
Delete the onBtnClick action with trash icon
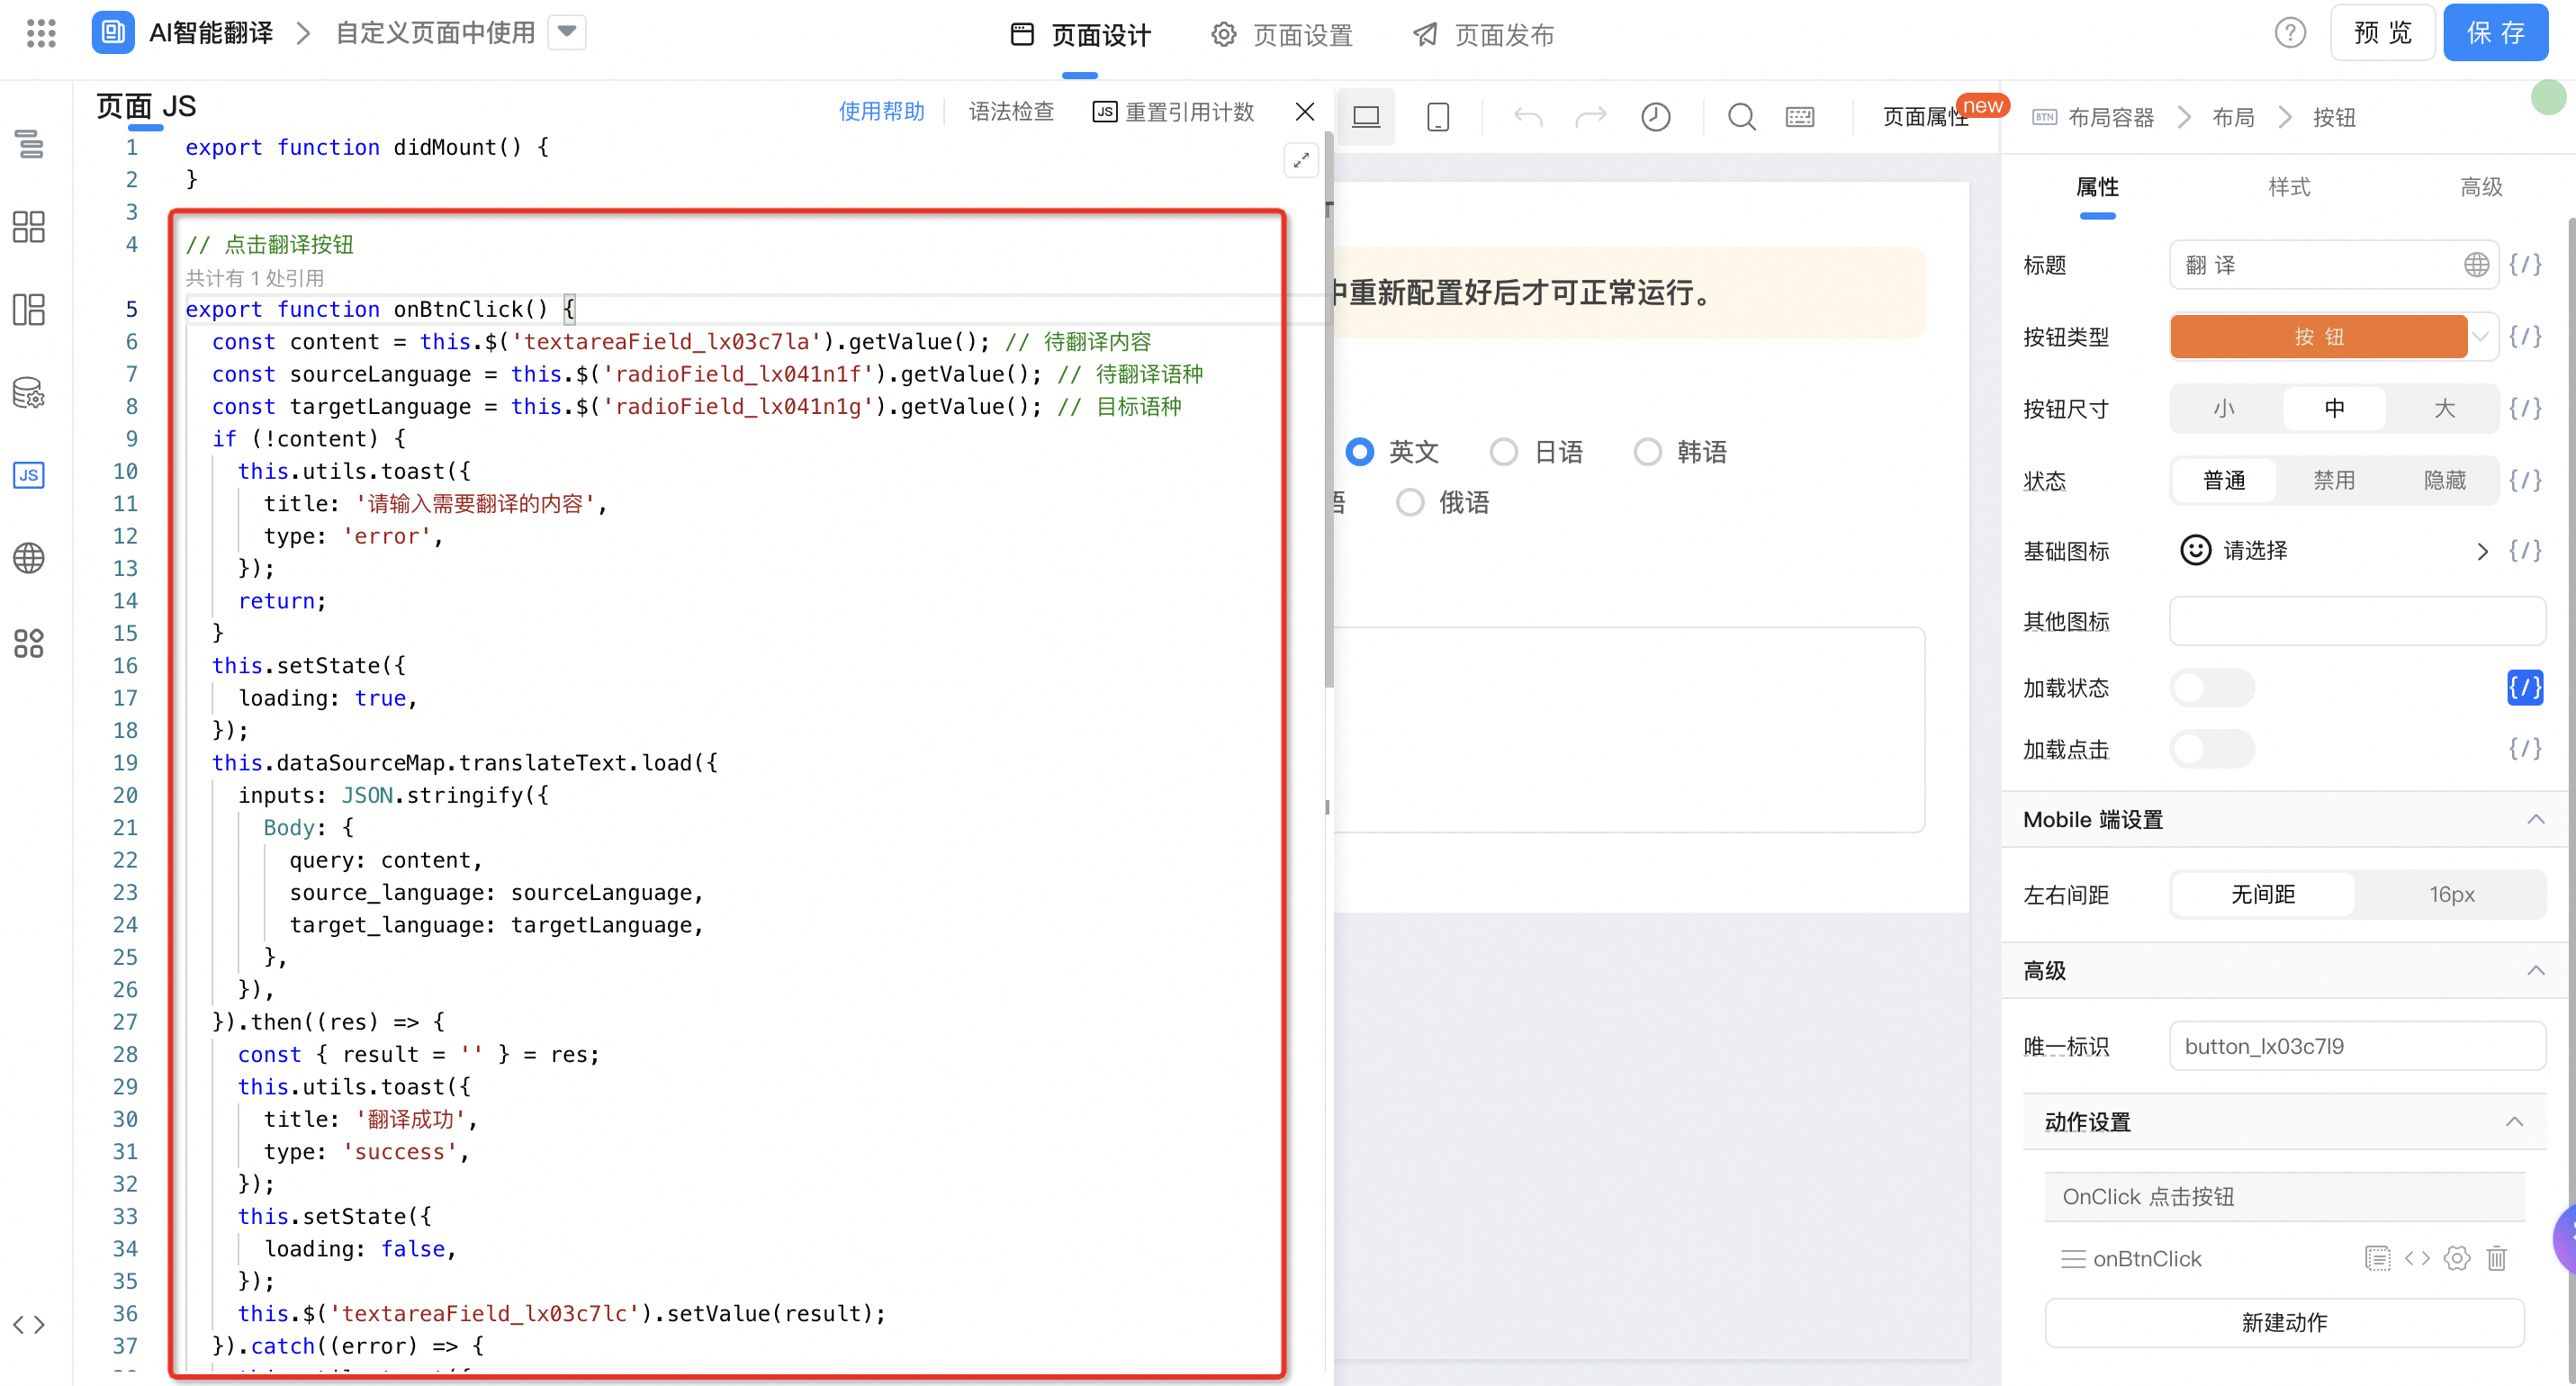(x=2497, y=1259)
